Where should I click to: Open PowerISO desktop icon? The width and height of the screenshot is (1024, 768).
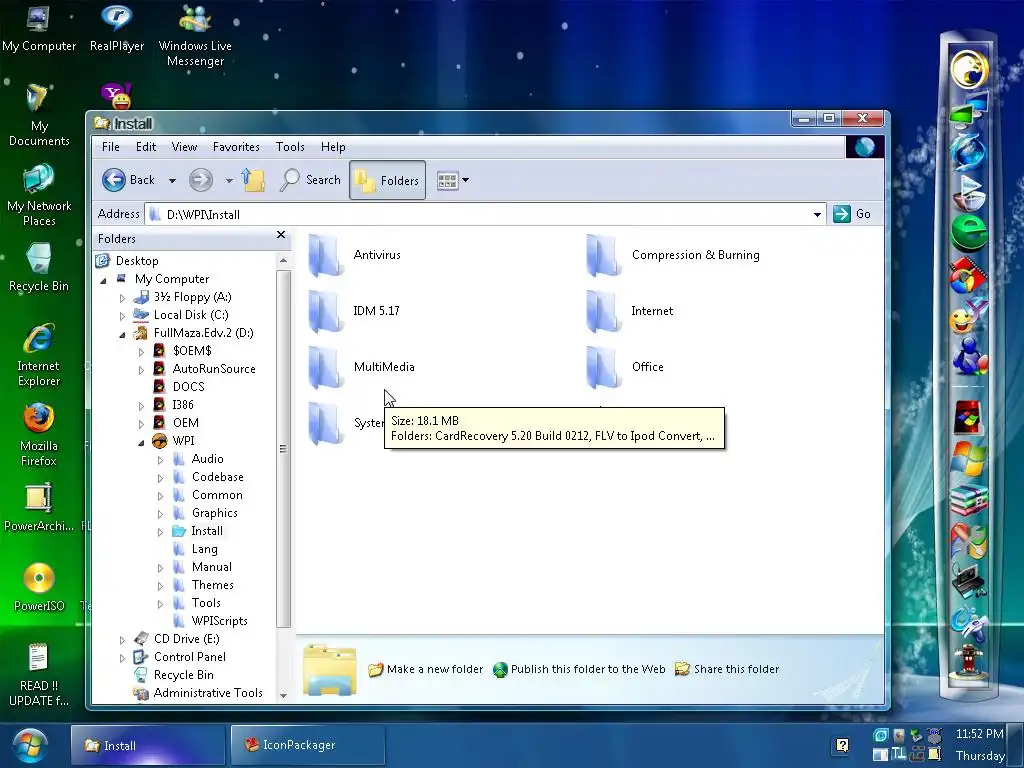pos(39,588)
